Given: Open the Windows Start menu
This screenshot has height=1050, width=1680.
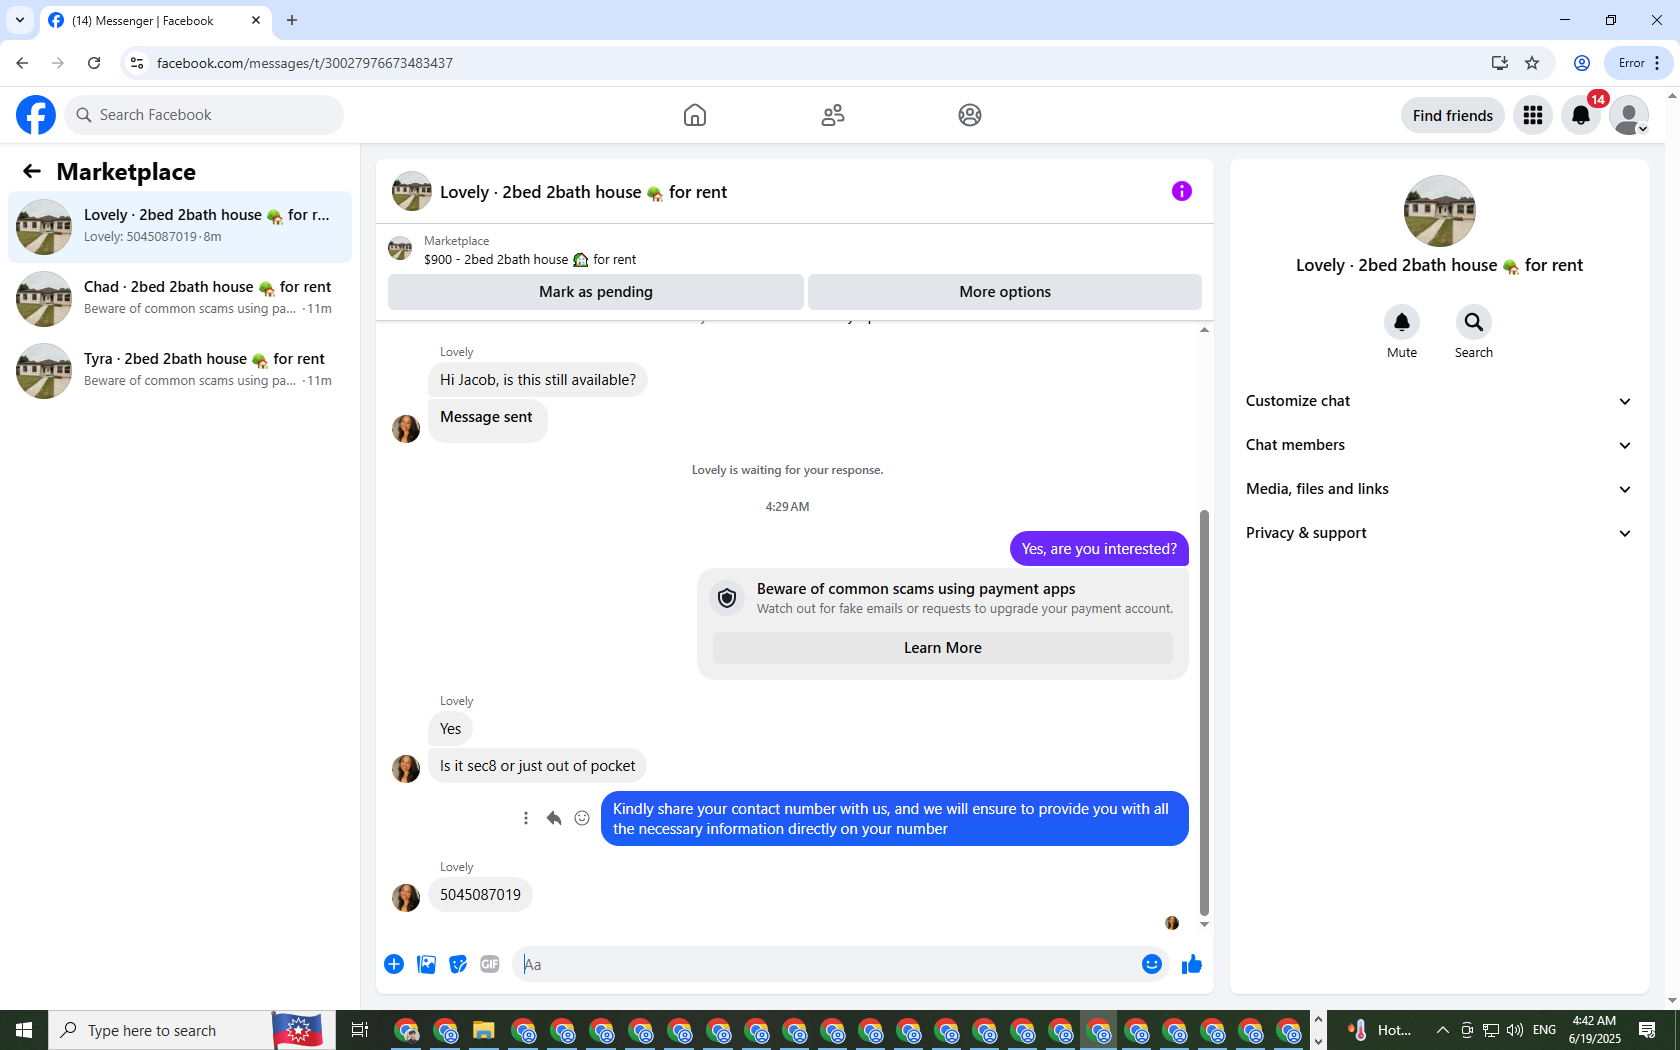Looking at the screenshot, I should (24, 1030).
